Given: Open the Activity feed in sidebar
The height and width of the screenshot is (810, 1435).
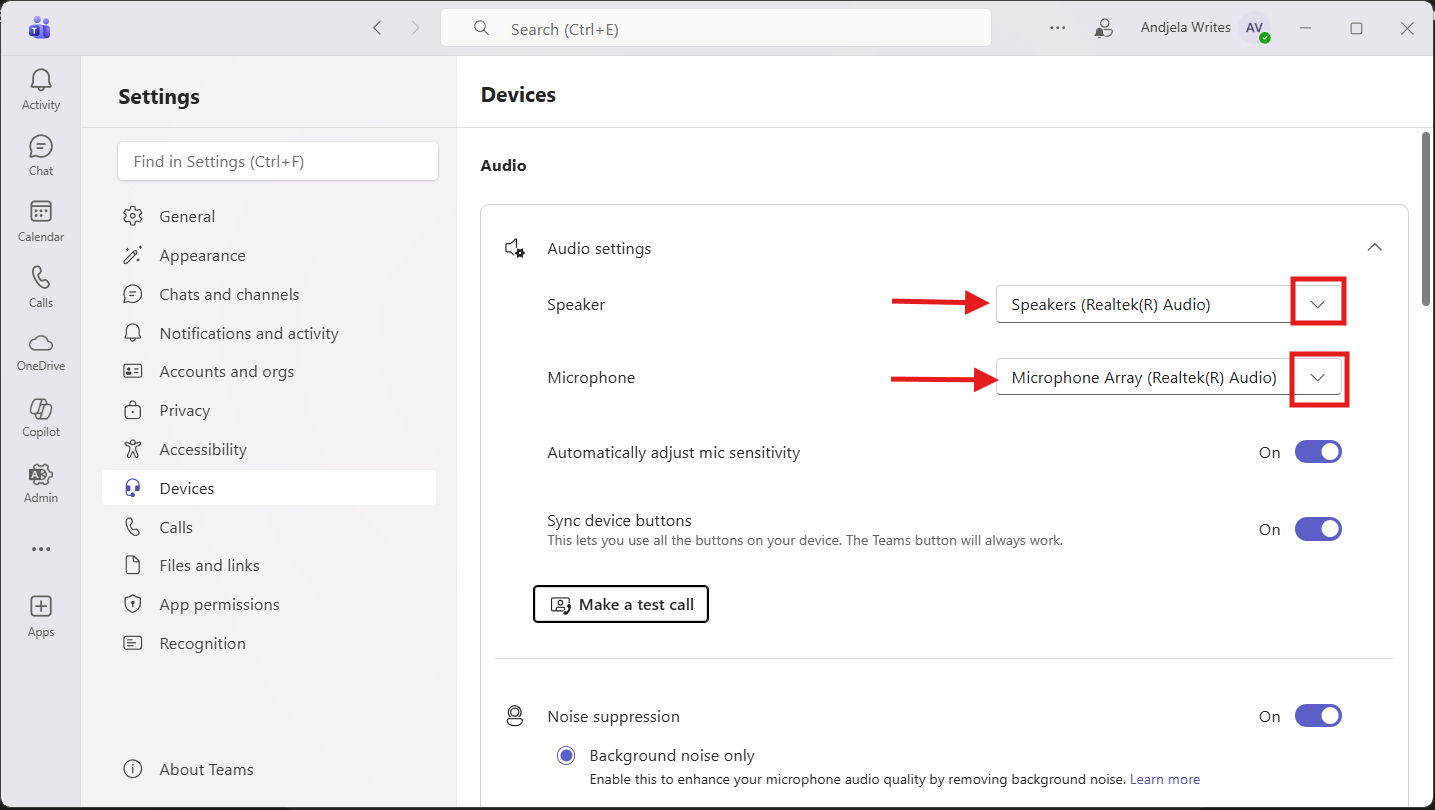Looking at the screenshot, I should (x=41, y=89).
